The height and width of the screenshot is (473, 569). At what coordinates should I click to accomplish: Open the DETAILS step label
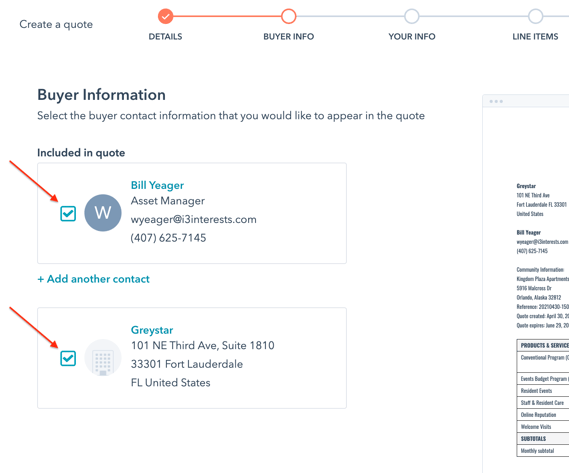pos(165,37)
